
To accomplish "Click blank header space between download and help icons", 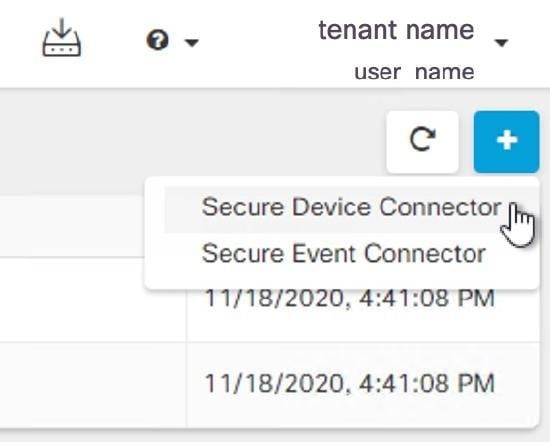I will 114,39.
